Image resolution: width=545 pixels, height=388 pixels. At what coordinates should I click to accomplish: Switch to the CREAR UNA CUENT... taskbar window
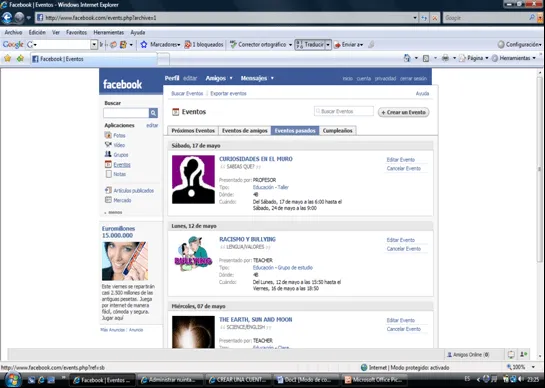point(238,380)
